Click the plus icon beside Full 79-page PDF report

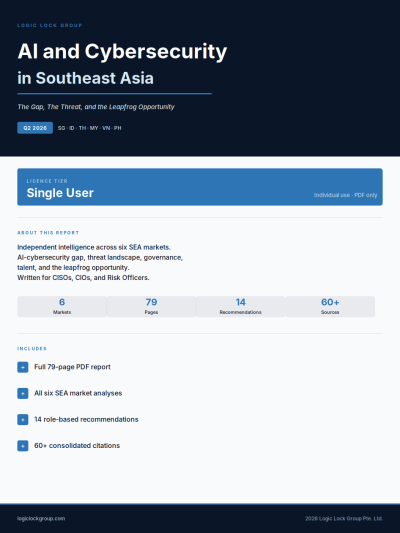pyautogui.click(x=23, y=367)
